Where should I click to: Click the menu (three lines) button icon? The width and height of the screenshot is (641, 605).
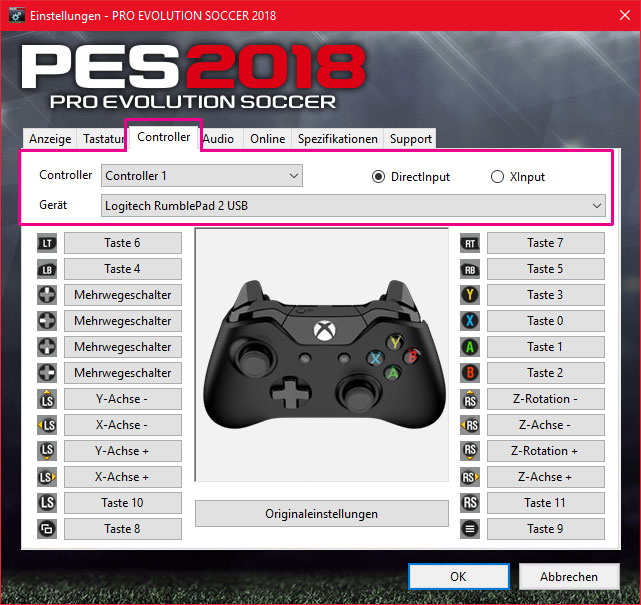(x=470, y=529)
